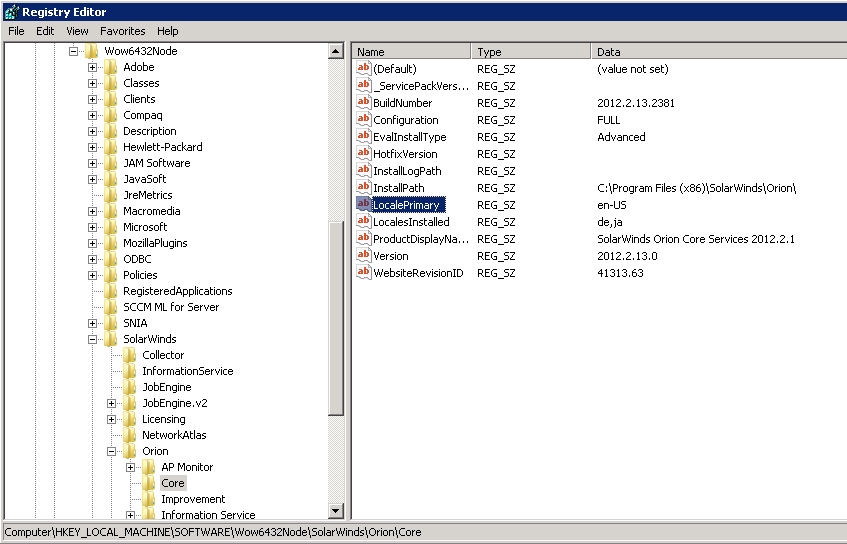The height and width of the screenshot is (544, 847).
Task: Click the JavaSoft folder icon
Action: click(110, 179)
